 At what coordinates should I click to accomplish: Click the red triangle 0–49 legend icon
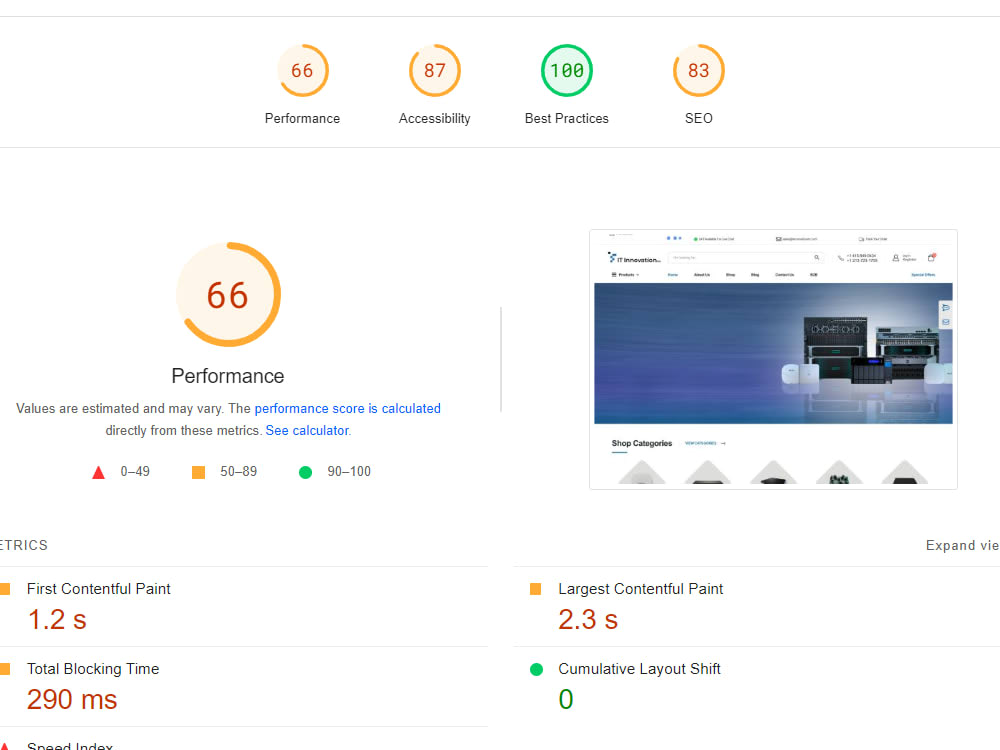pyautogui.click(x=98, y=473)
